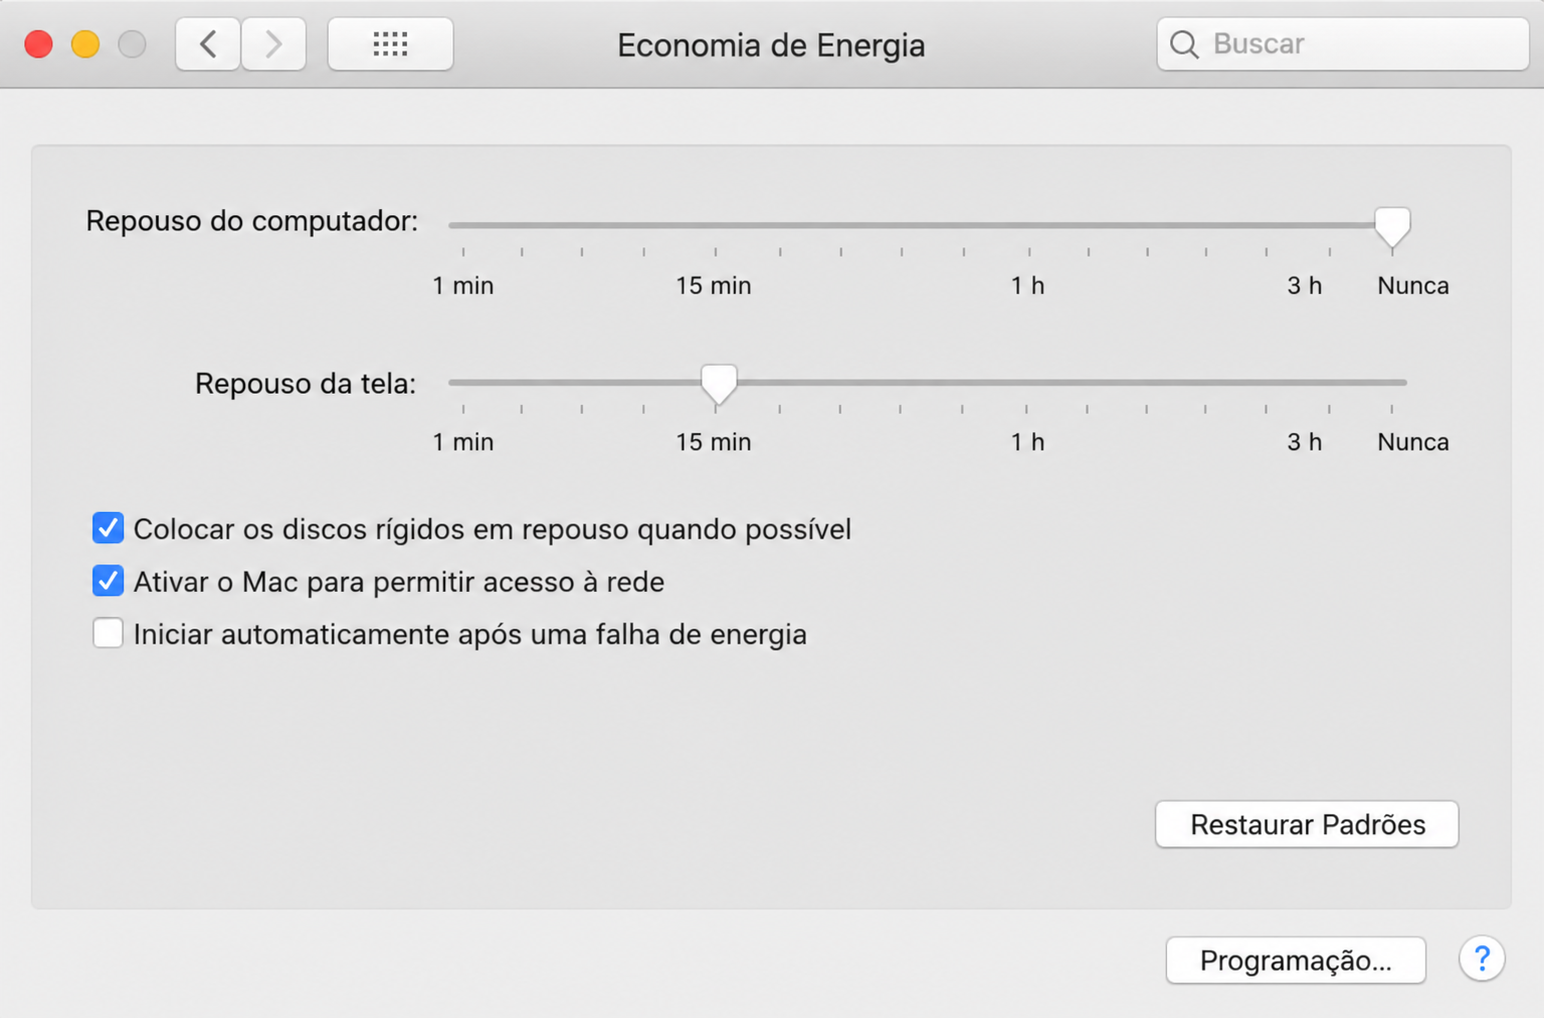Click the Economia de Energia window title

pyautogui.click(x=771, y=45)
